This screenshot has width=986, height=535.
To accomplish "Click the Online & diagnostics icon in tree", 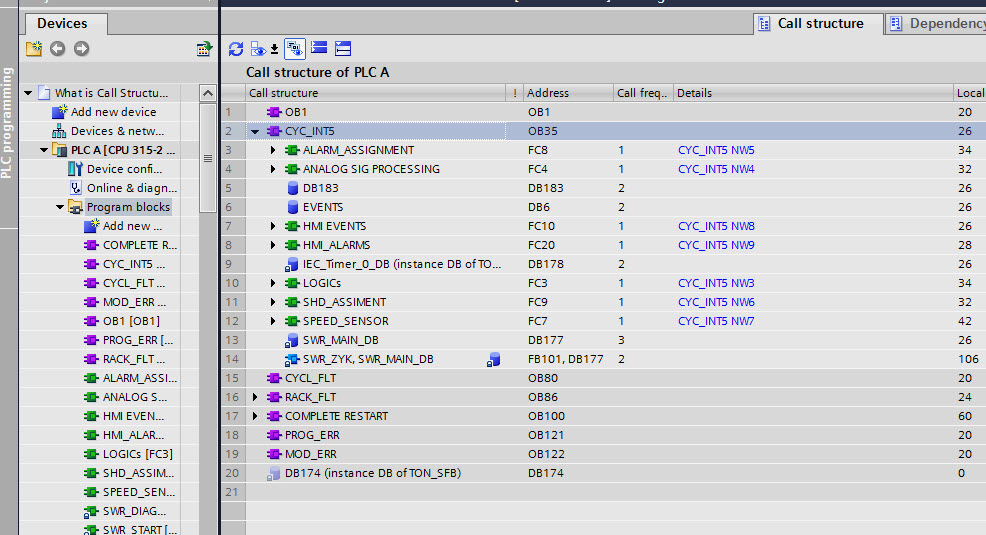I will (x=76, y=188).
